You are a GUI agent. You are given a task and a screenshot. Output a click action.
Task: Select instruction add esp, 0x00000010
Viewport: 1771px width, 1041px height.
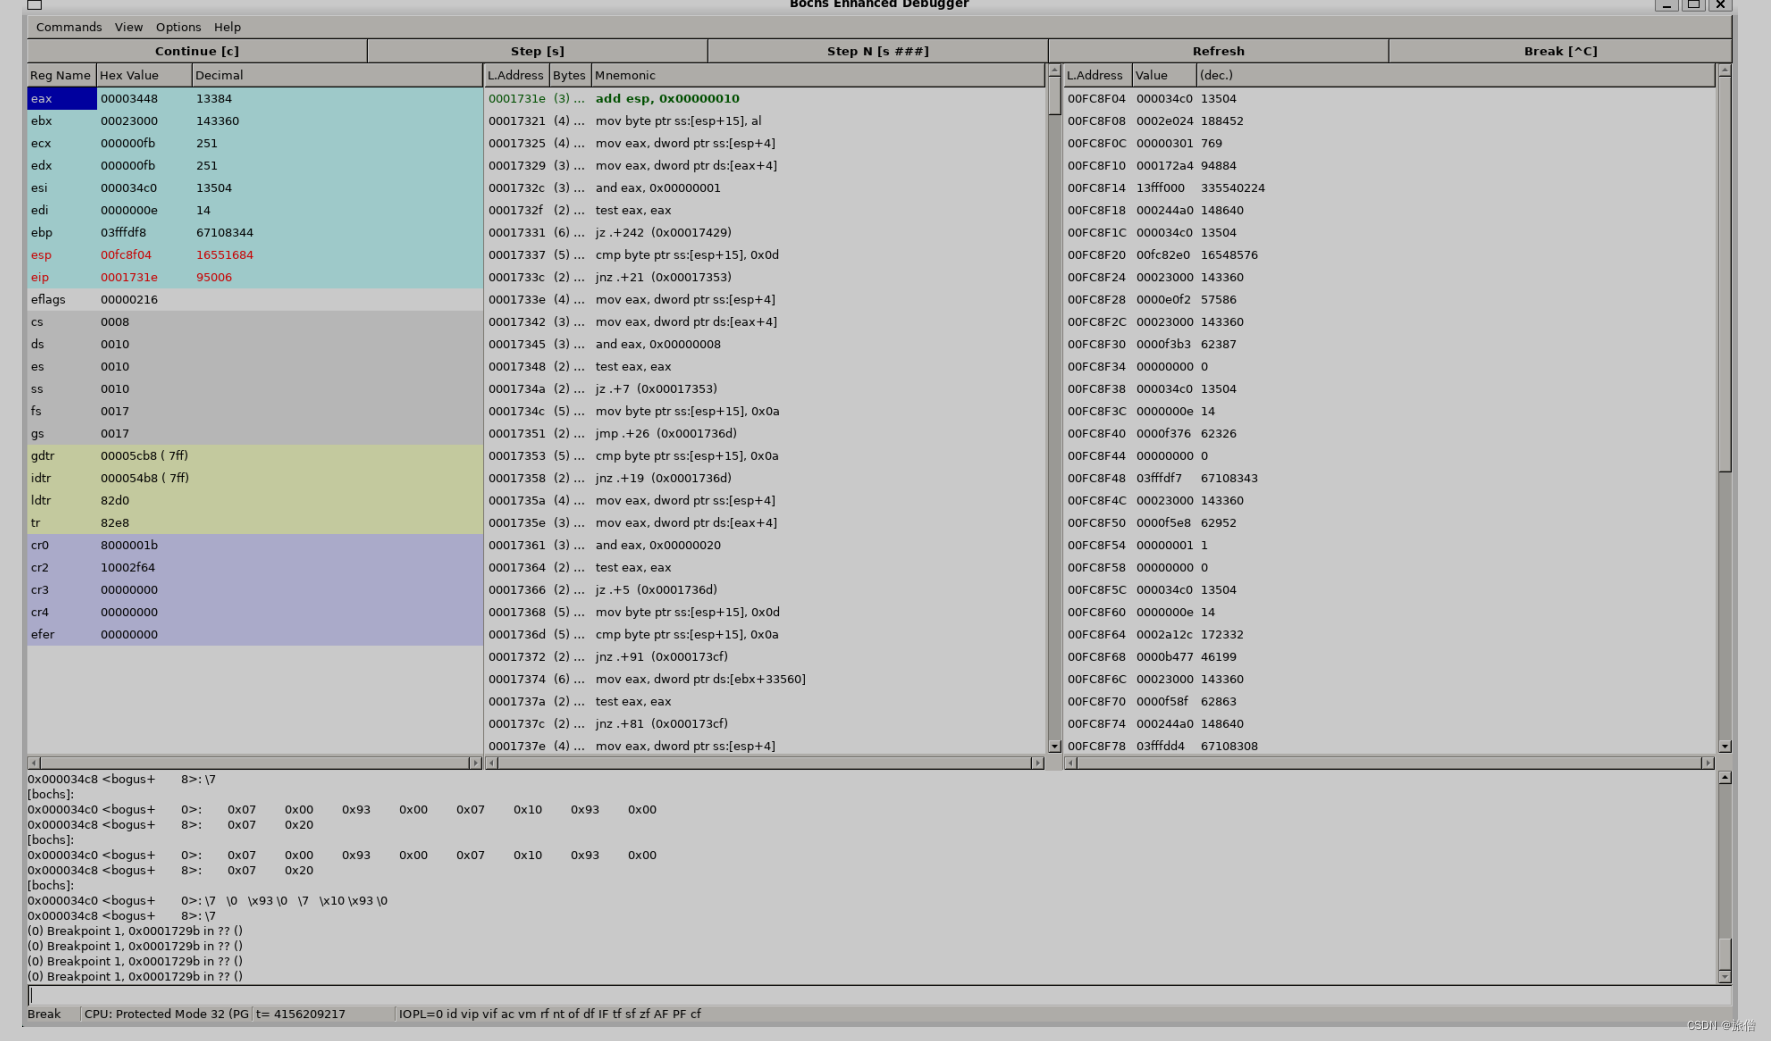point(765,98)
